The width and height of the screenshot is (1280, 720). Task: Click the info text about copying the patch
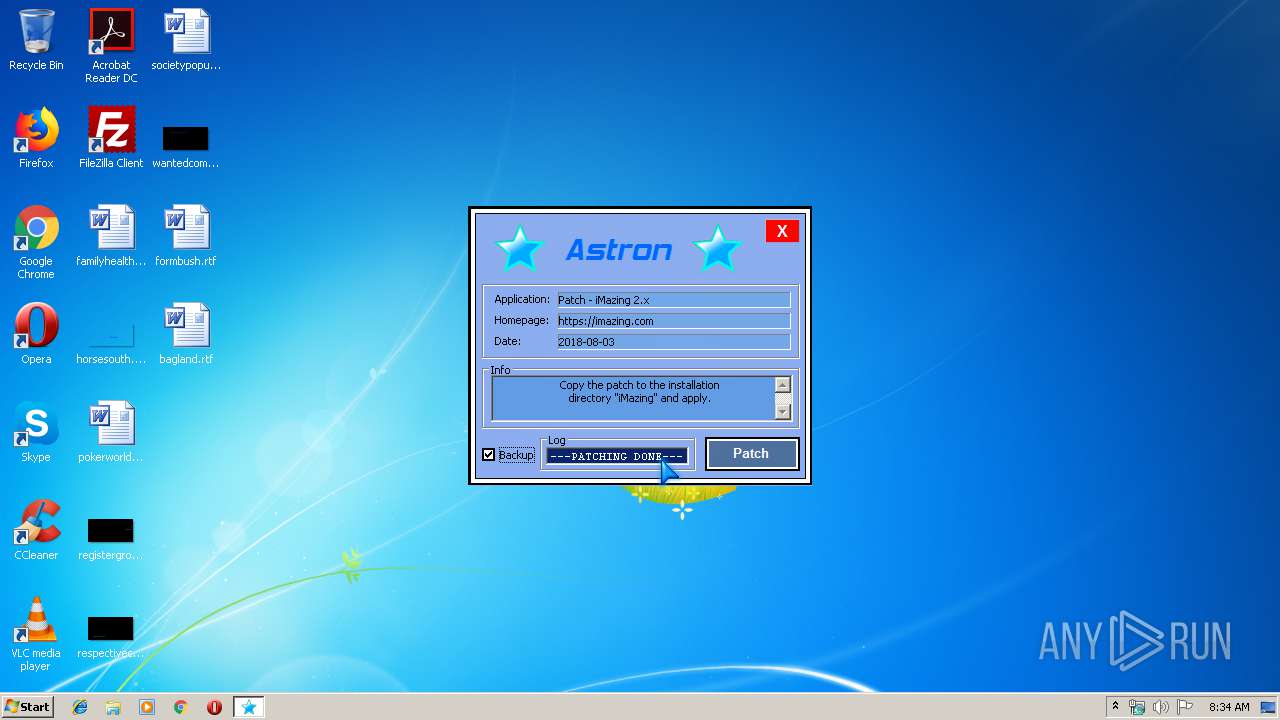tap(639, 392)
